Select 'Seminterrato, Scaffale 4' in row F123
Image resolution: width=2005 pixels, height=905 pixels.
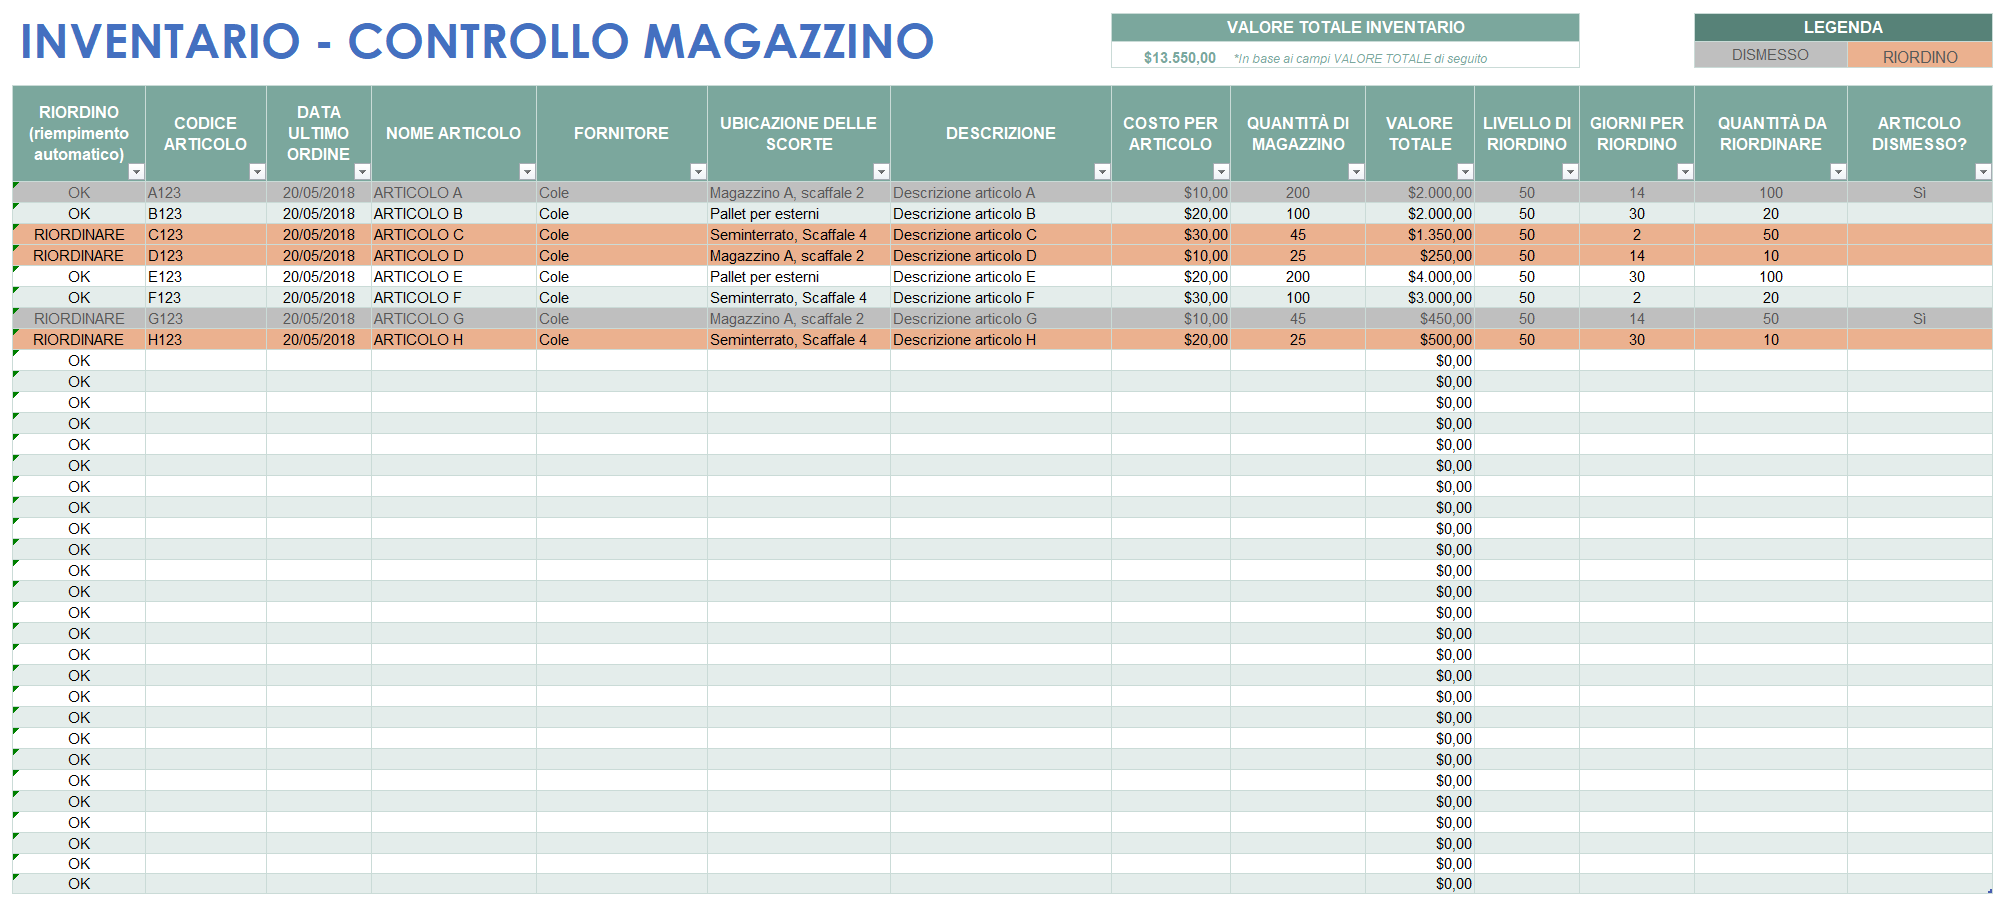pos(798,297)
